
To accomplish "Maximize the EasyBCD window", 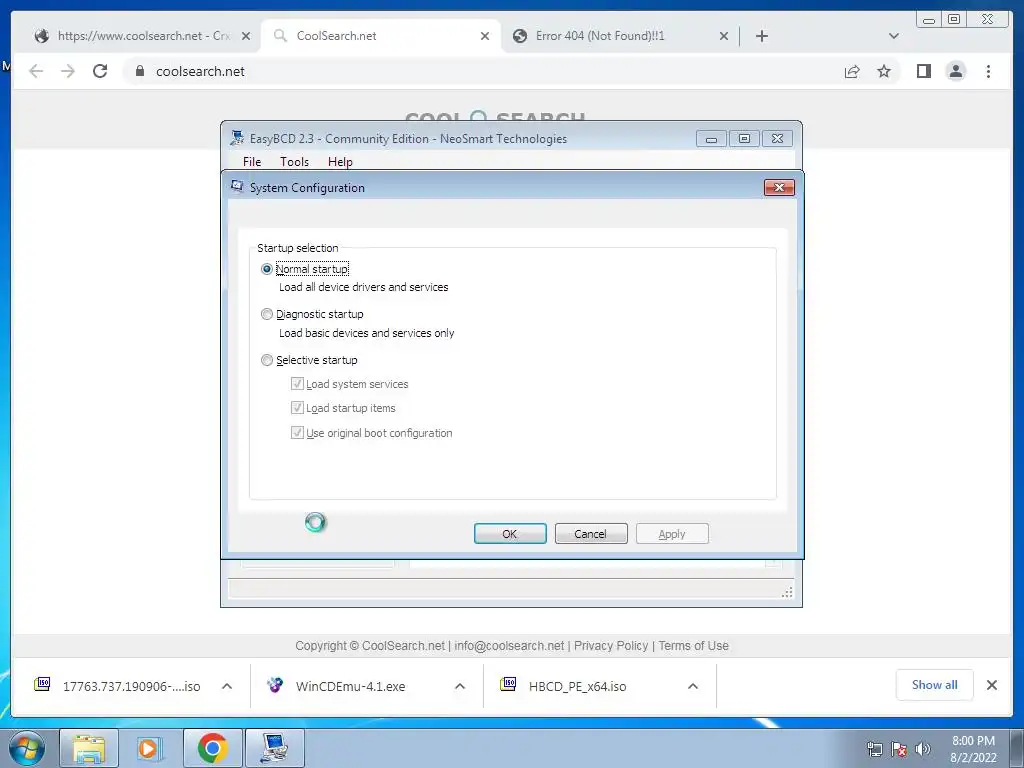I will coord(744,138).
